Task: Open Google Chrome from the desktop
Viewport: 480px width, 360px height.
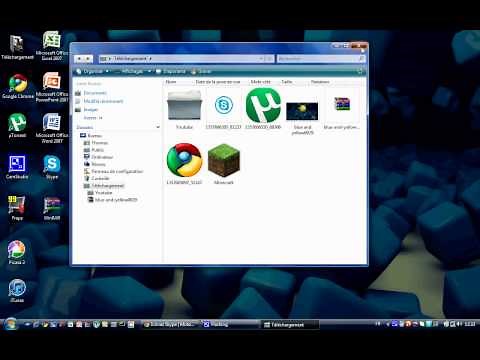Action: click(18, 86)
